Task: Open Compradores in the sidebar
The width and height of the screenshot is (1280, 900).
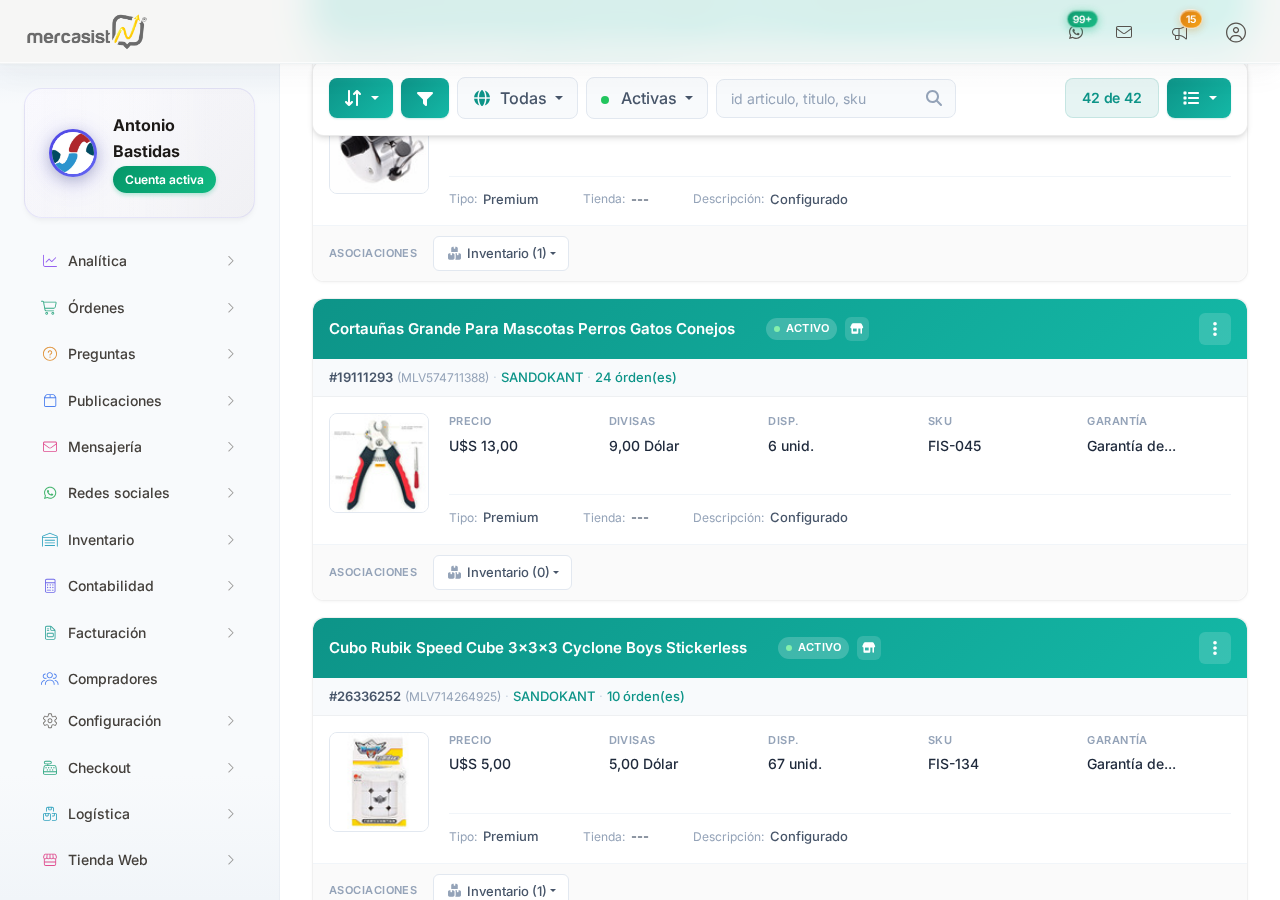Action: tap(113, 679)
